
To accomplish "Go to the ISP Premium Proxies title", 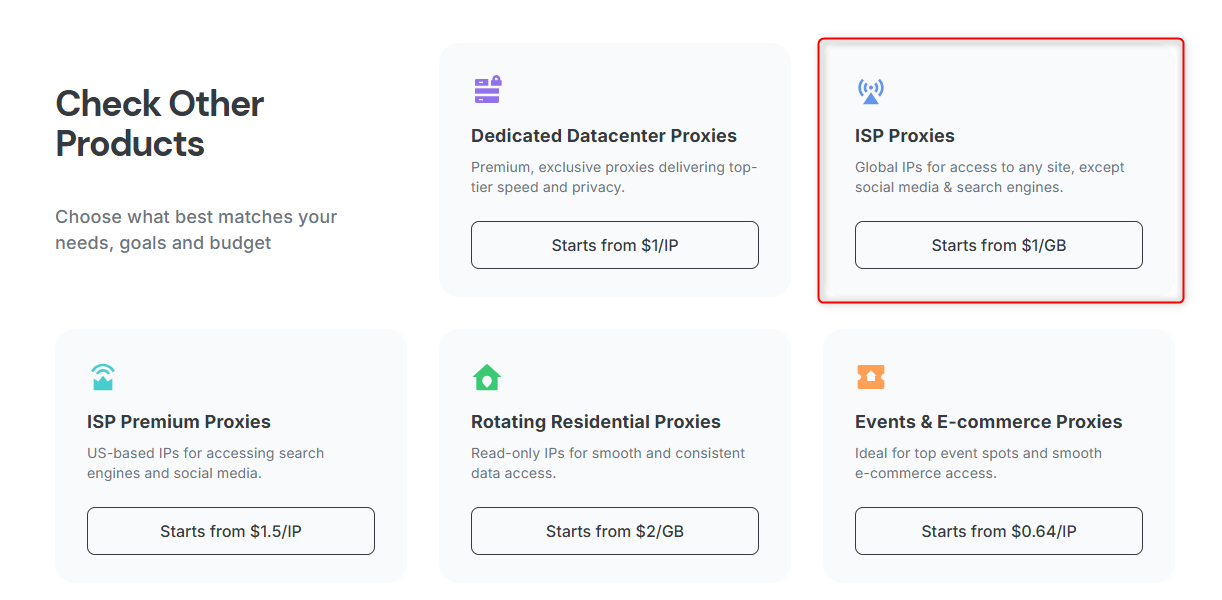I will 179,422.
